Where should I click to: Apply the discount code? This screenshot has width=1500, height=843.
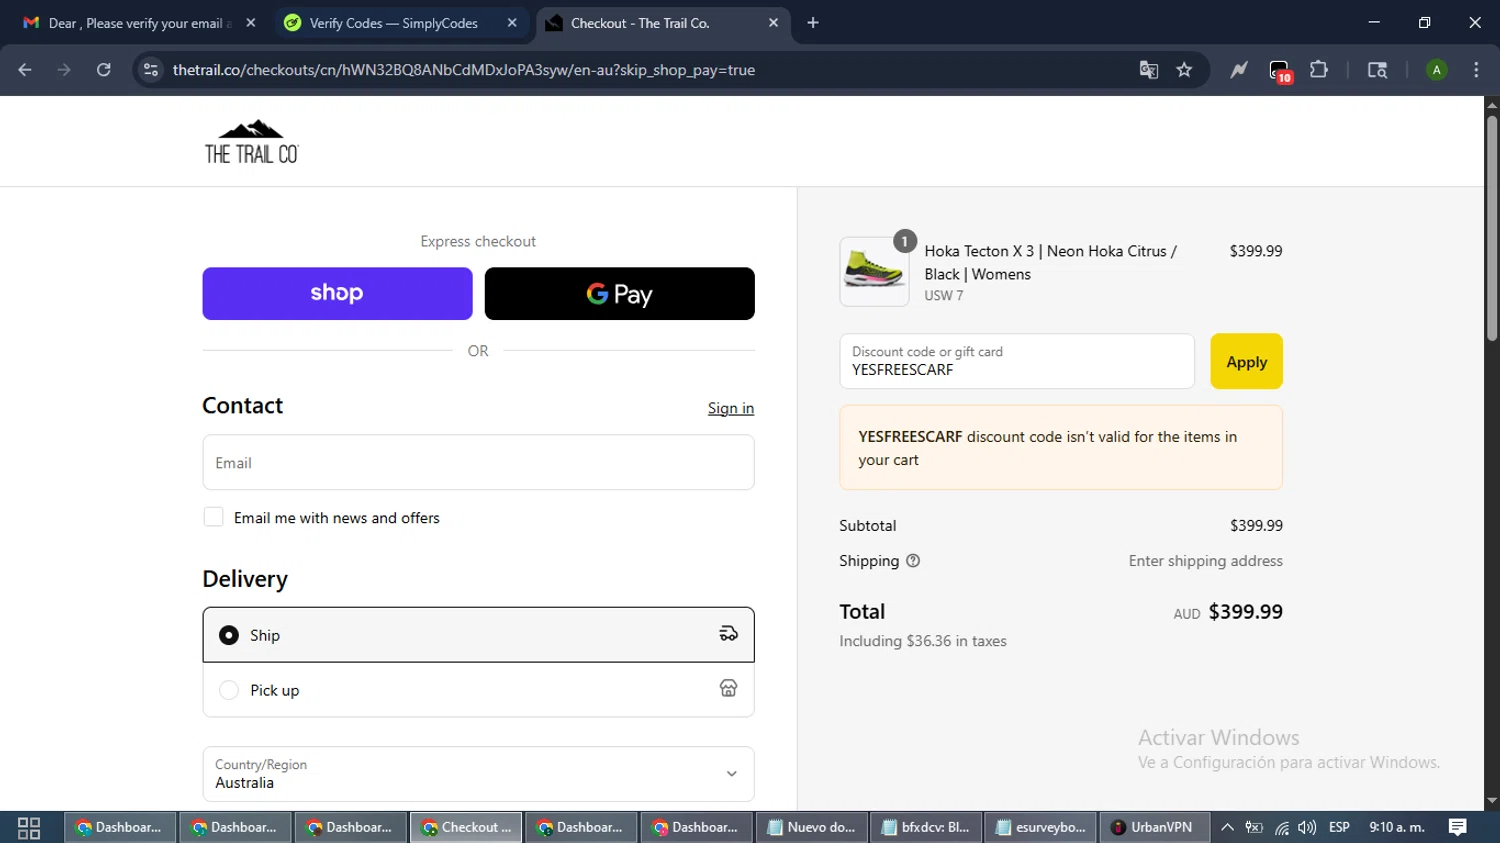click(1246, 361)
